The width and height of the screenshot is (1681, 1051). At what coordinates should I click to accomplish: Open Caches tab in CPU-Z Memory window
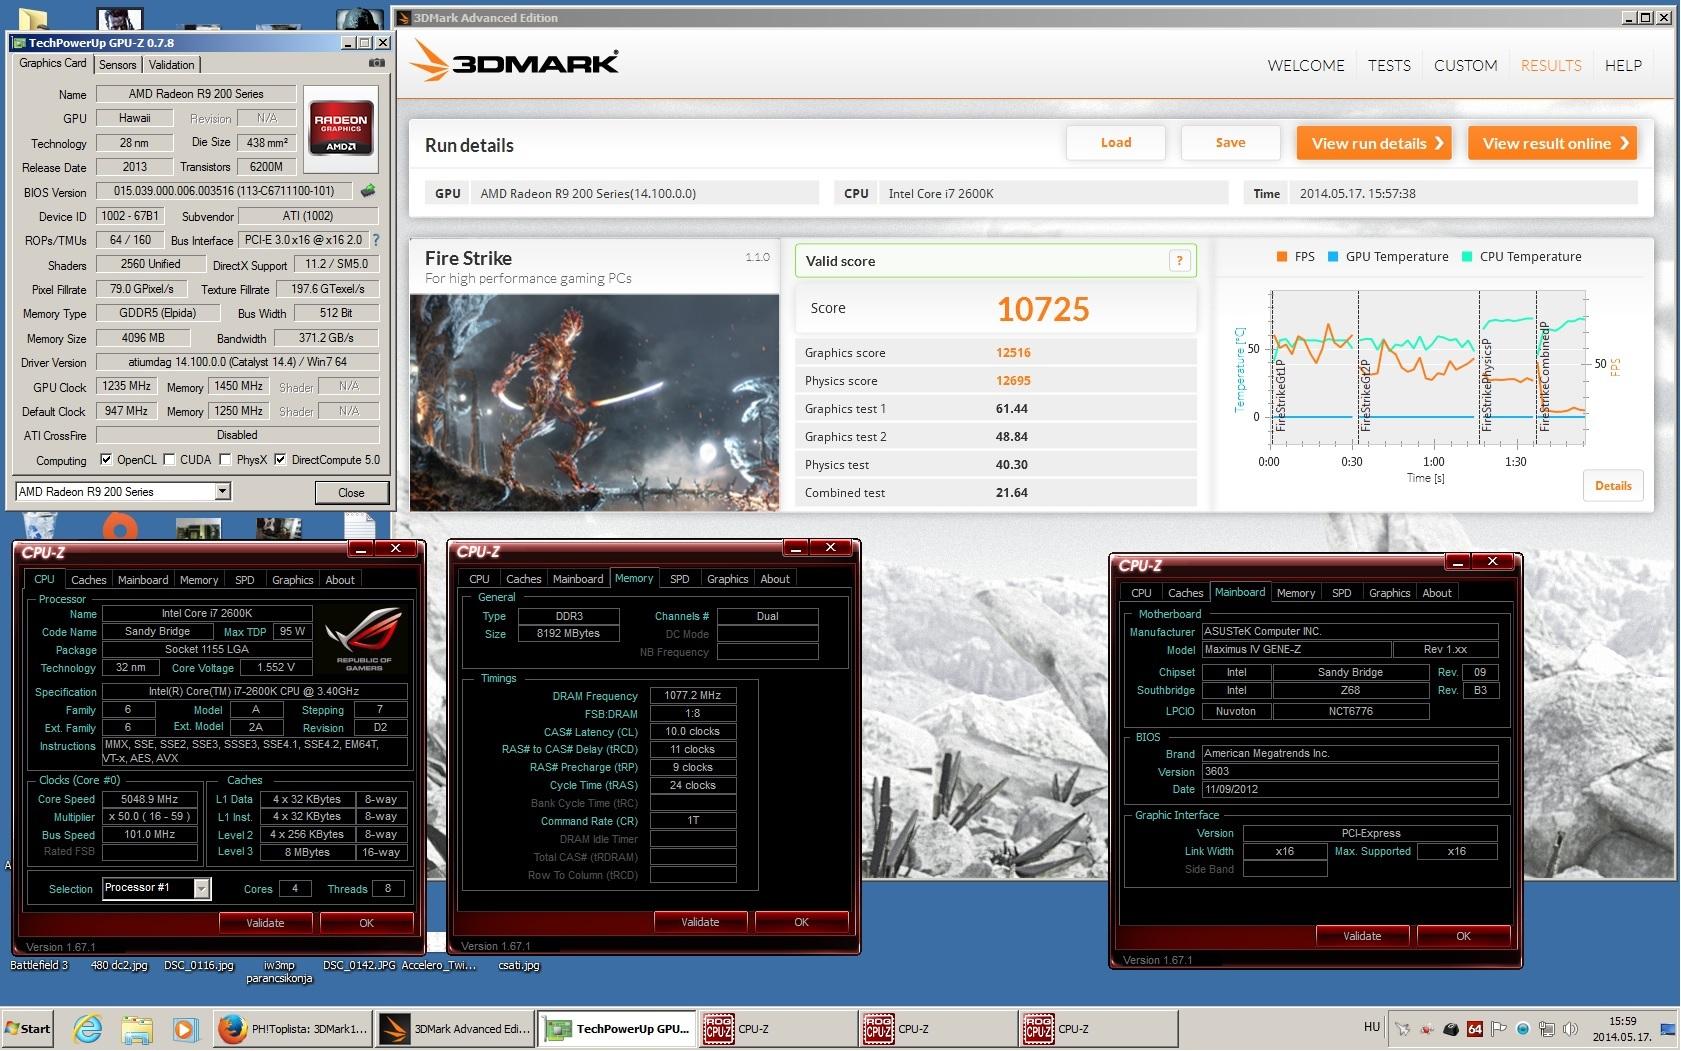[523, 579]
